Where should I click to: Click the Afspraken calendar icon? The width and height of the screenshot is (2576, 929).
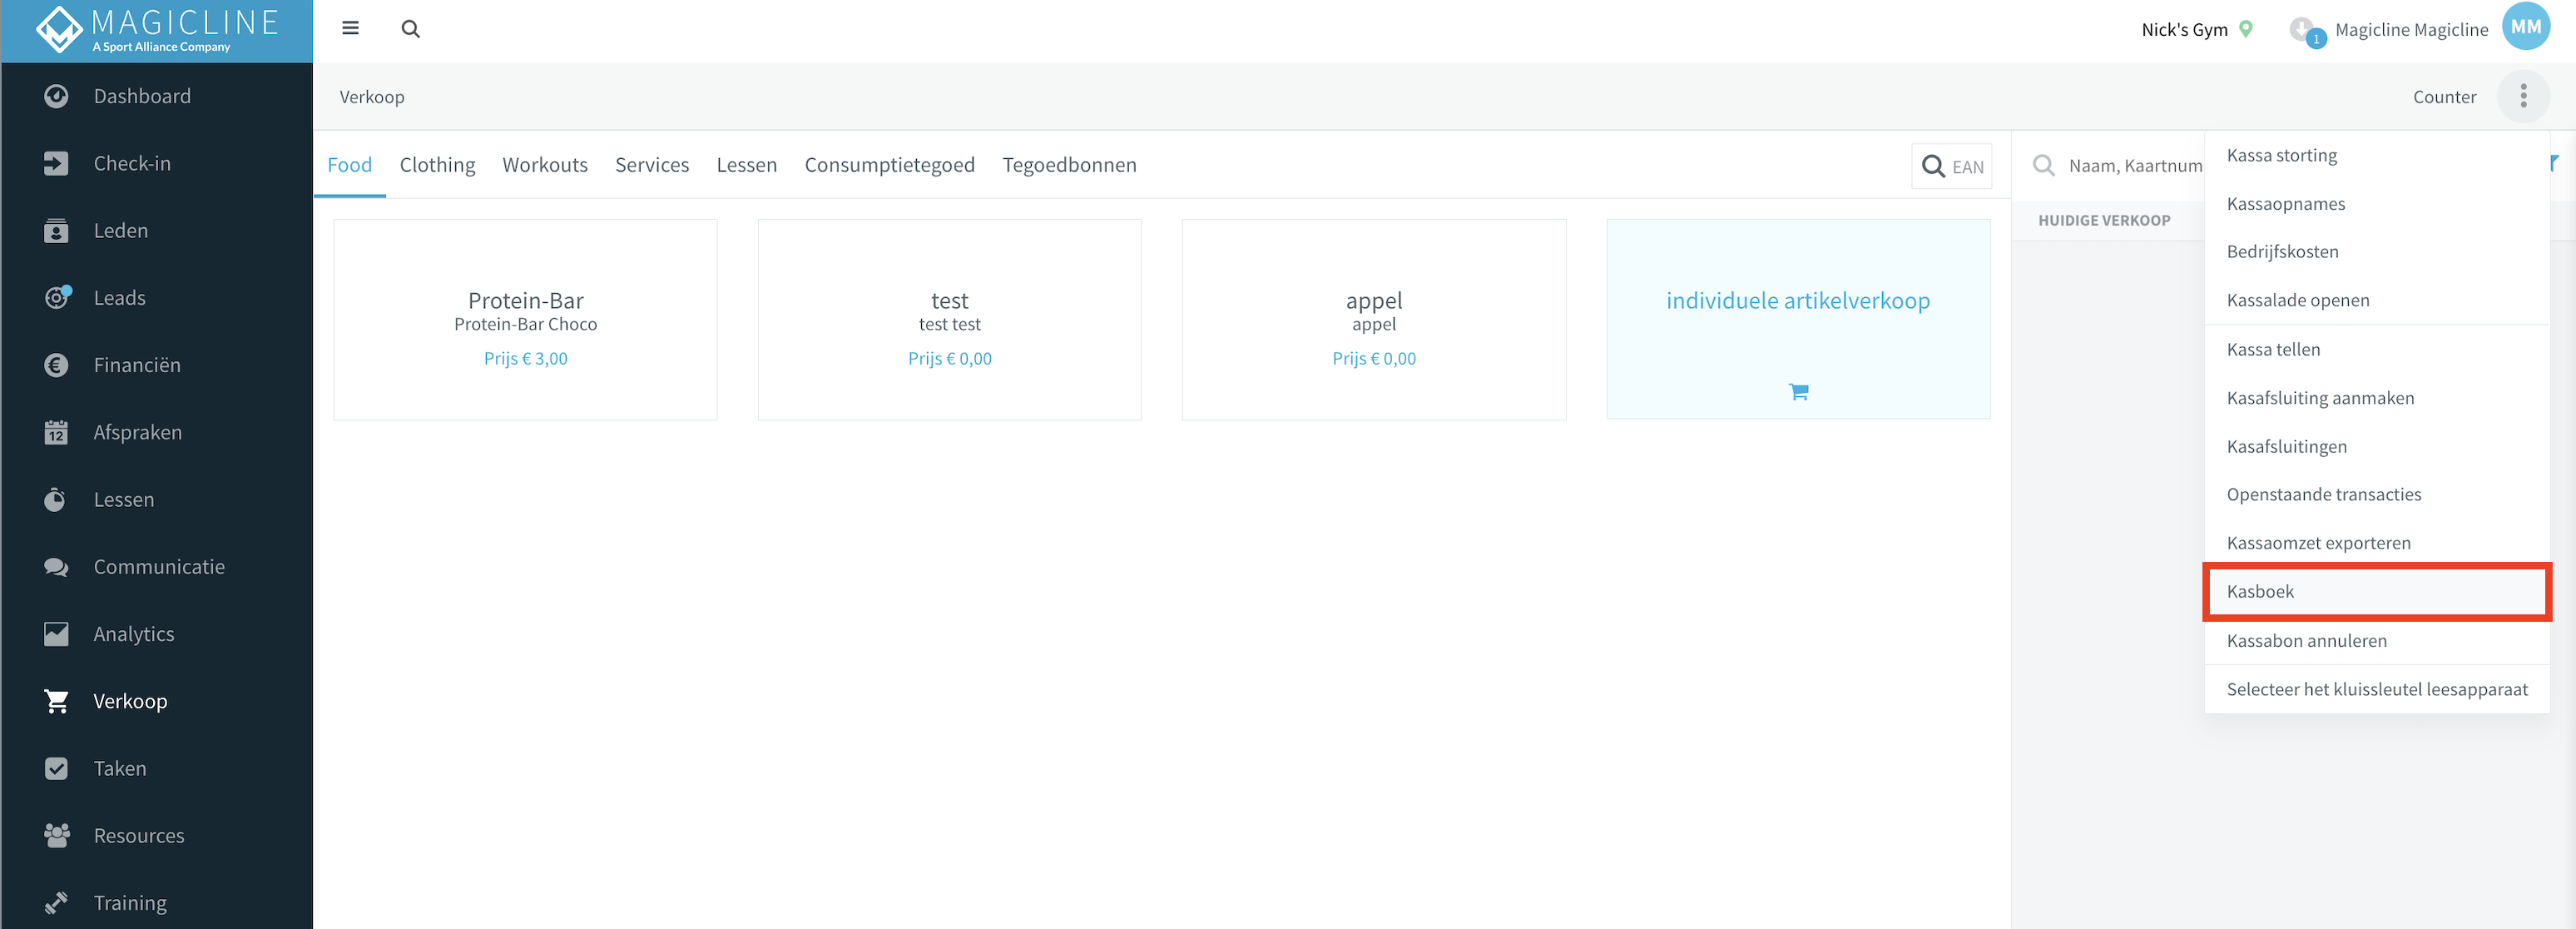56,432
